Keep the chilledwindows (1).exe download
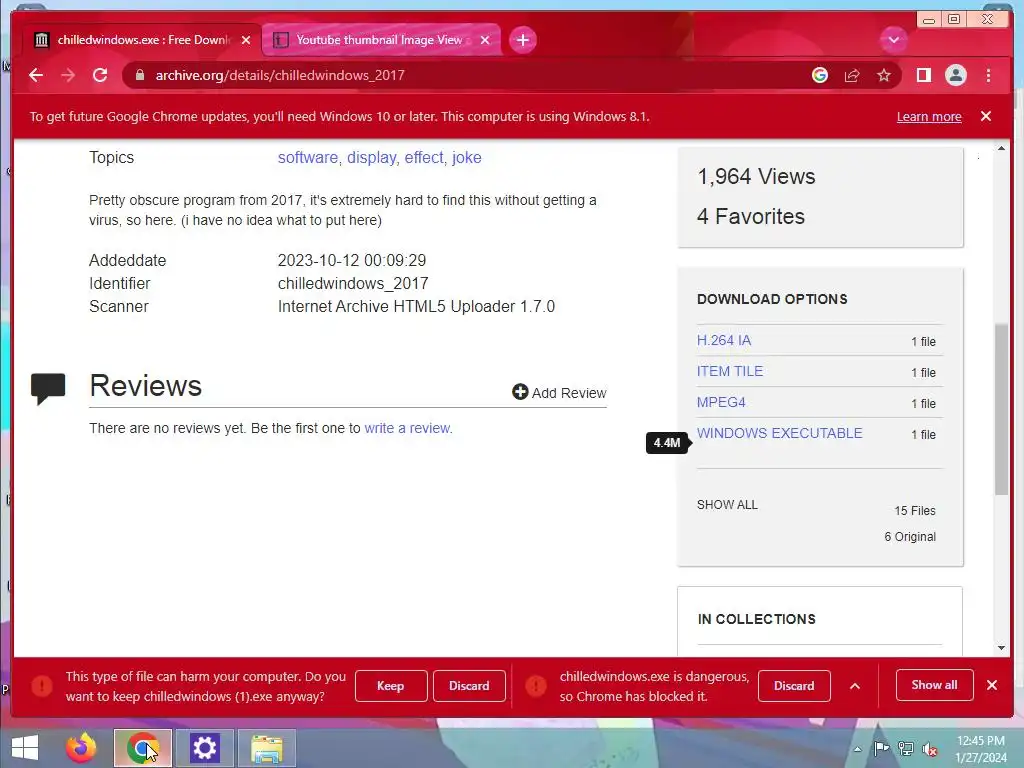 coord(391,686)
